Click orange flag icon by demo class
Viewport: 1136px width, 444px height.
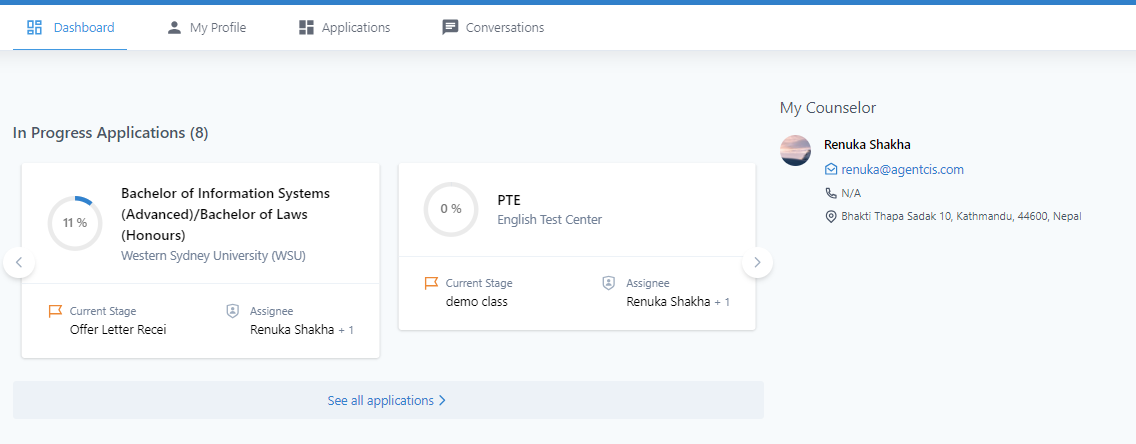431,283
